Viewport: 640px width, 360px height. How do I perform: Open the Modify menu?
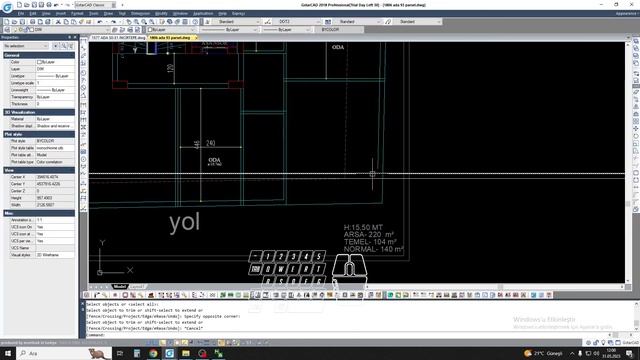pyautogui.click(x=161, y=13)
